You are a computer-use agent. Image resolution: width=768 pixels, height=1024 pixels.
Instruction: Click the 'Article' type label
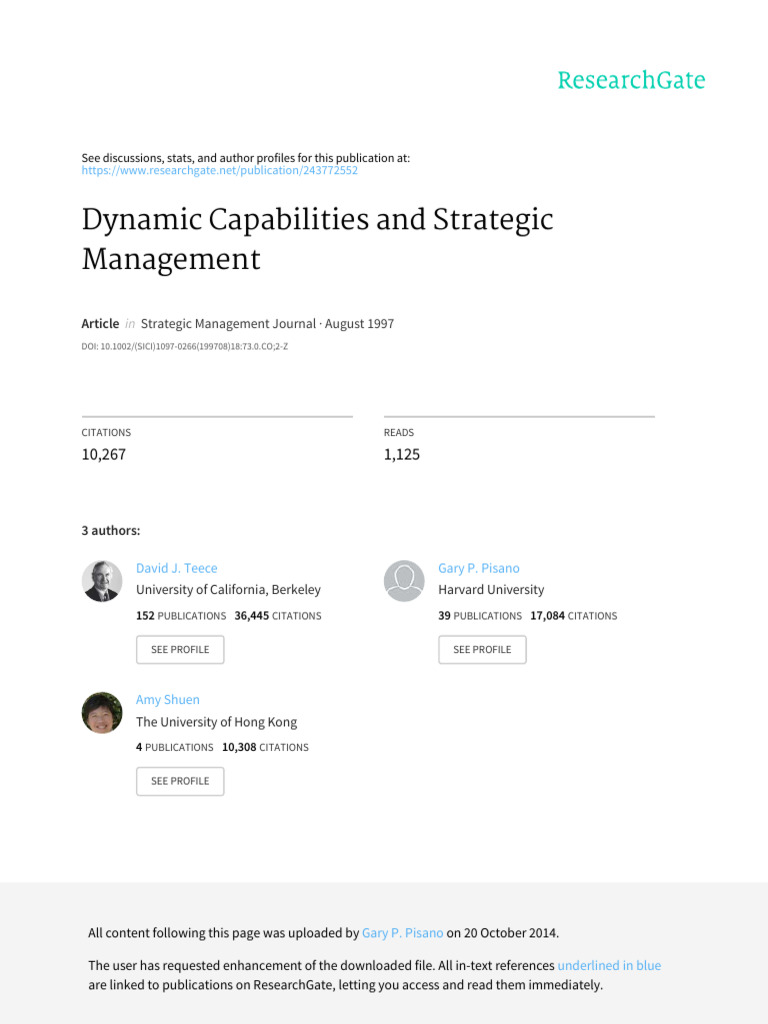tap(100, 324)
